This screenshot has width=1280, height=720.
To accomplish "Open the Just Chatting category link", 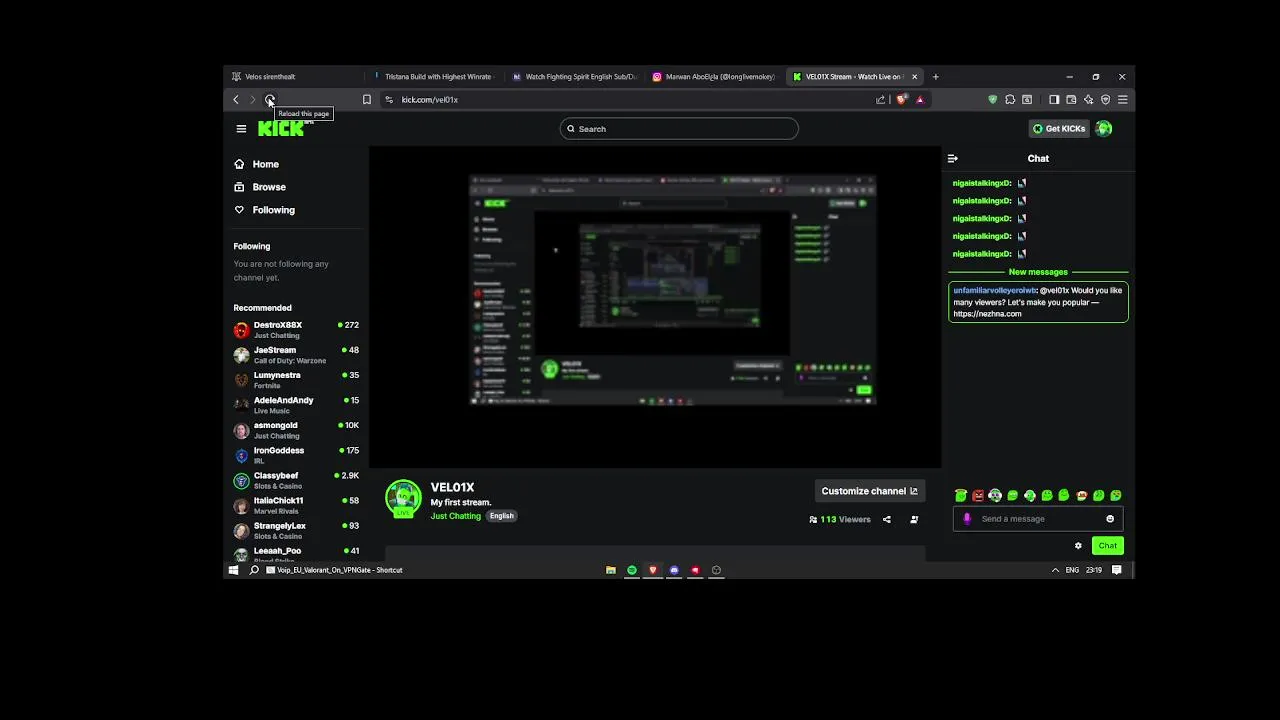I will pos(456,516).
